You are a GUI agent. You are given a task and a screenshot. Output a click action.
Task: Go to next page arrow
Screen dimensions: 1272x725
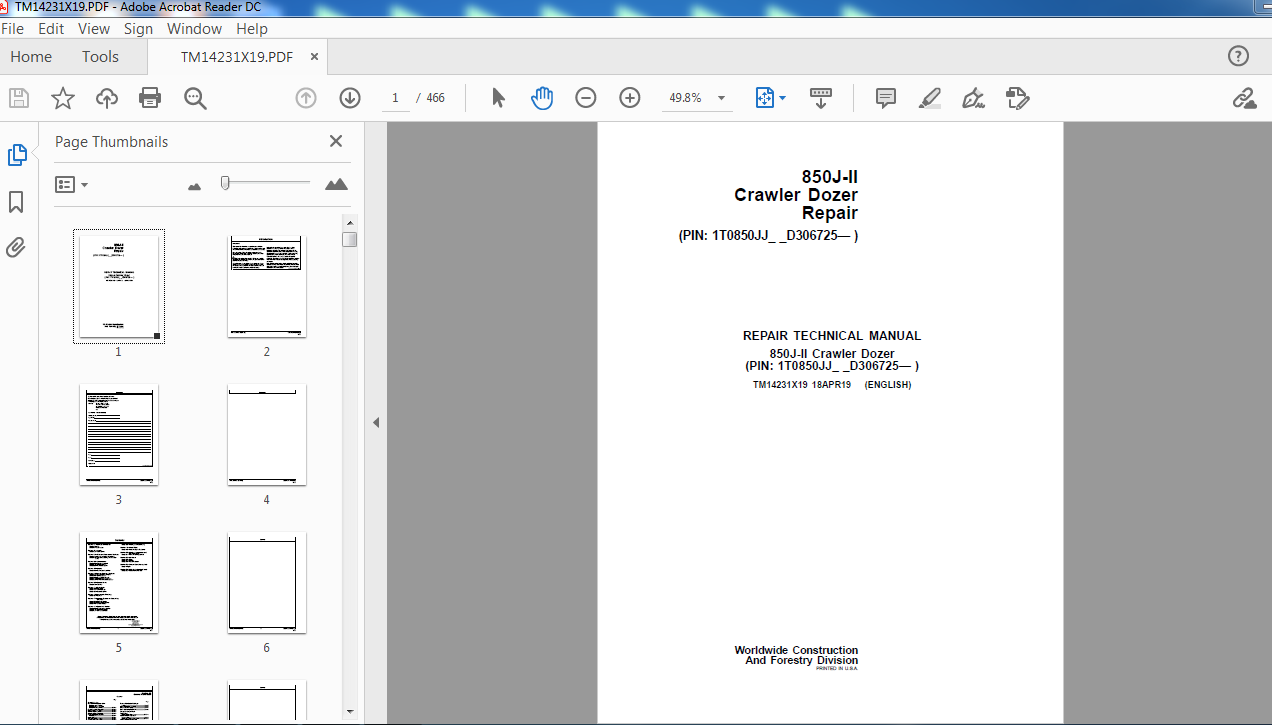(x=350, y=98)
